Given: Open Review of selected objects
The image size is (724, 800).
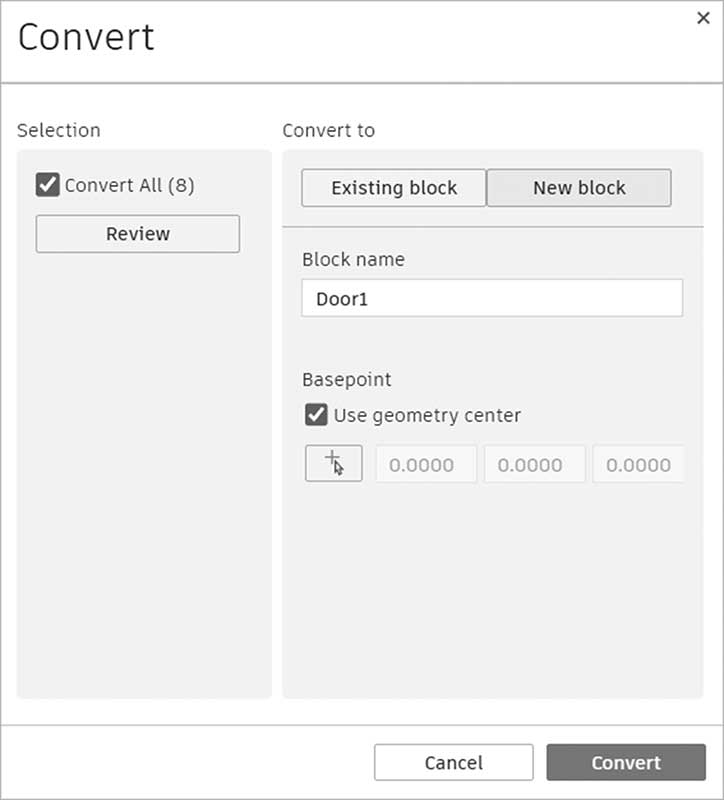Looking at the screenshot, I should pos(138,234).
